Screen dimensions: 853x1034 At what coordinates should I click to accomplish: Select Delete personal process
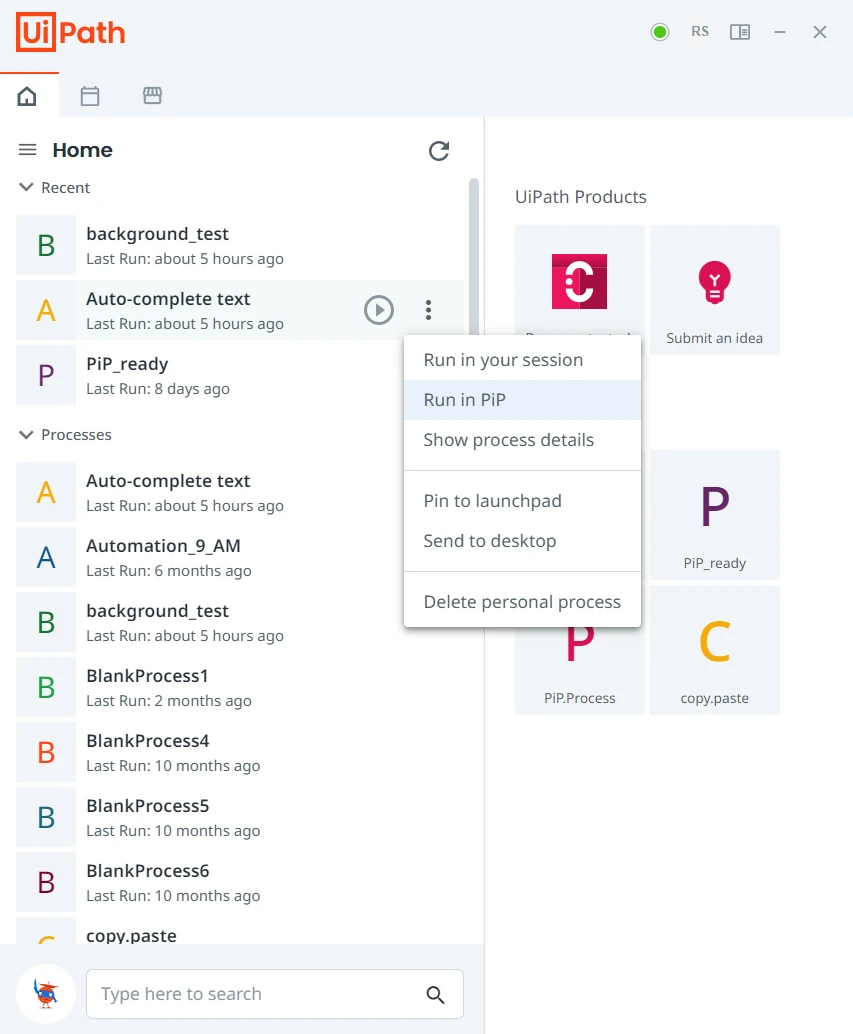point(522,602)
